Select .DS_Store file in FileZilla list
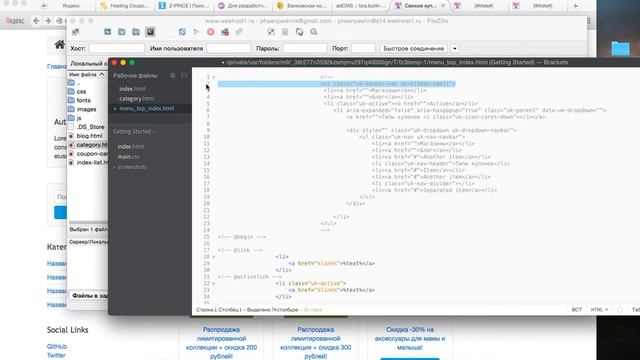 (91, 127)
